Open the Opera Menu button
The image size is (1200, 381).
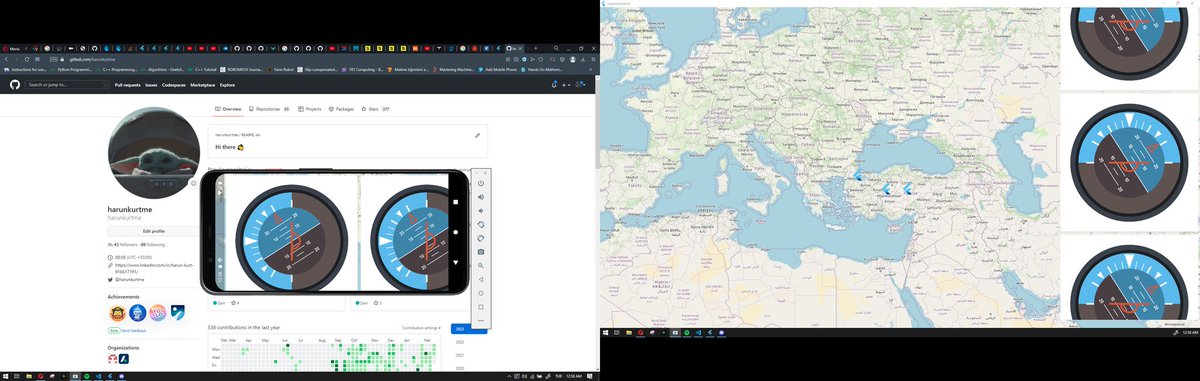pyautogui.click(x=11, y=48)
